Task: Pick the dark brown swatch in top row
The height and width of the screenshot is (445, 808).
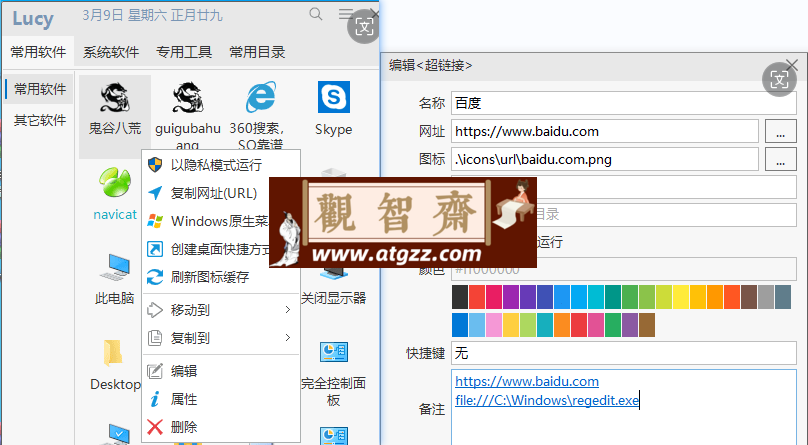Action: click(x=749, y=297)
